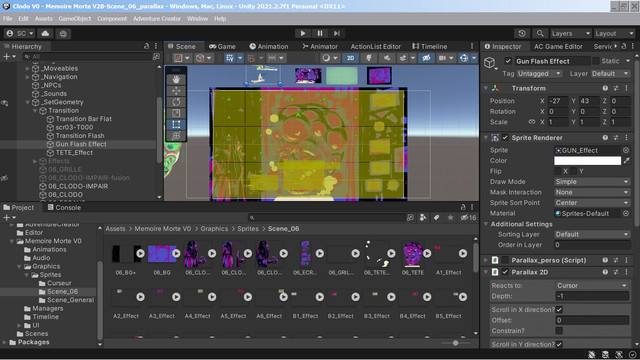Open the GameObject menu
This screenshot has height=360, width=640.
[75, 19]
